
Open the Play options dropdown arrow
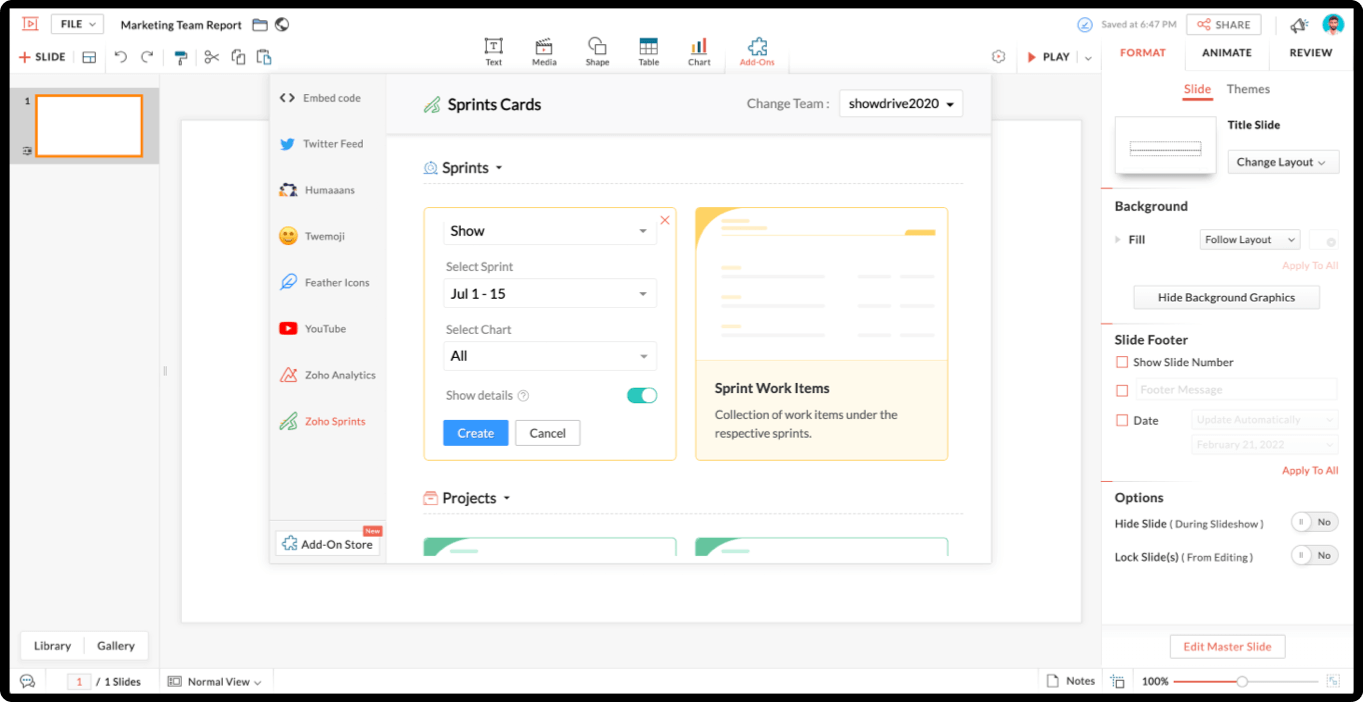(1088, 58)
